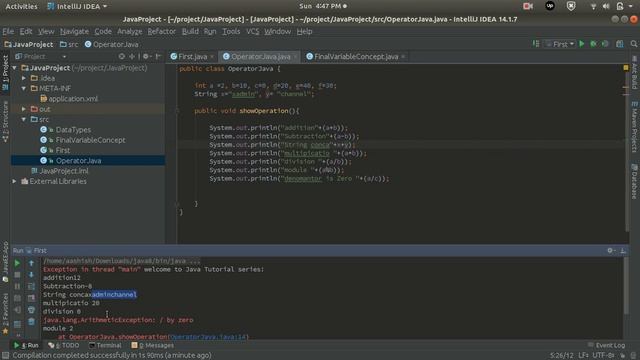Hide the Run panel using the hide icon
640x360 pixels.
[623, 250]
